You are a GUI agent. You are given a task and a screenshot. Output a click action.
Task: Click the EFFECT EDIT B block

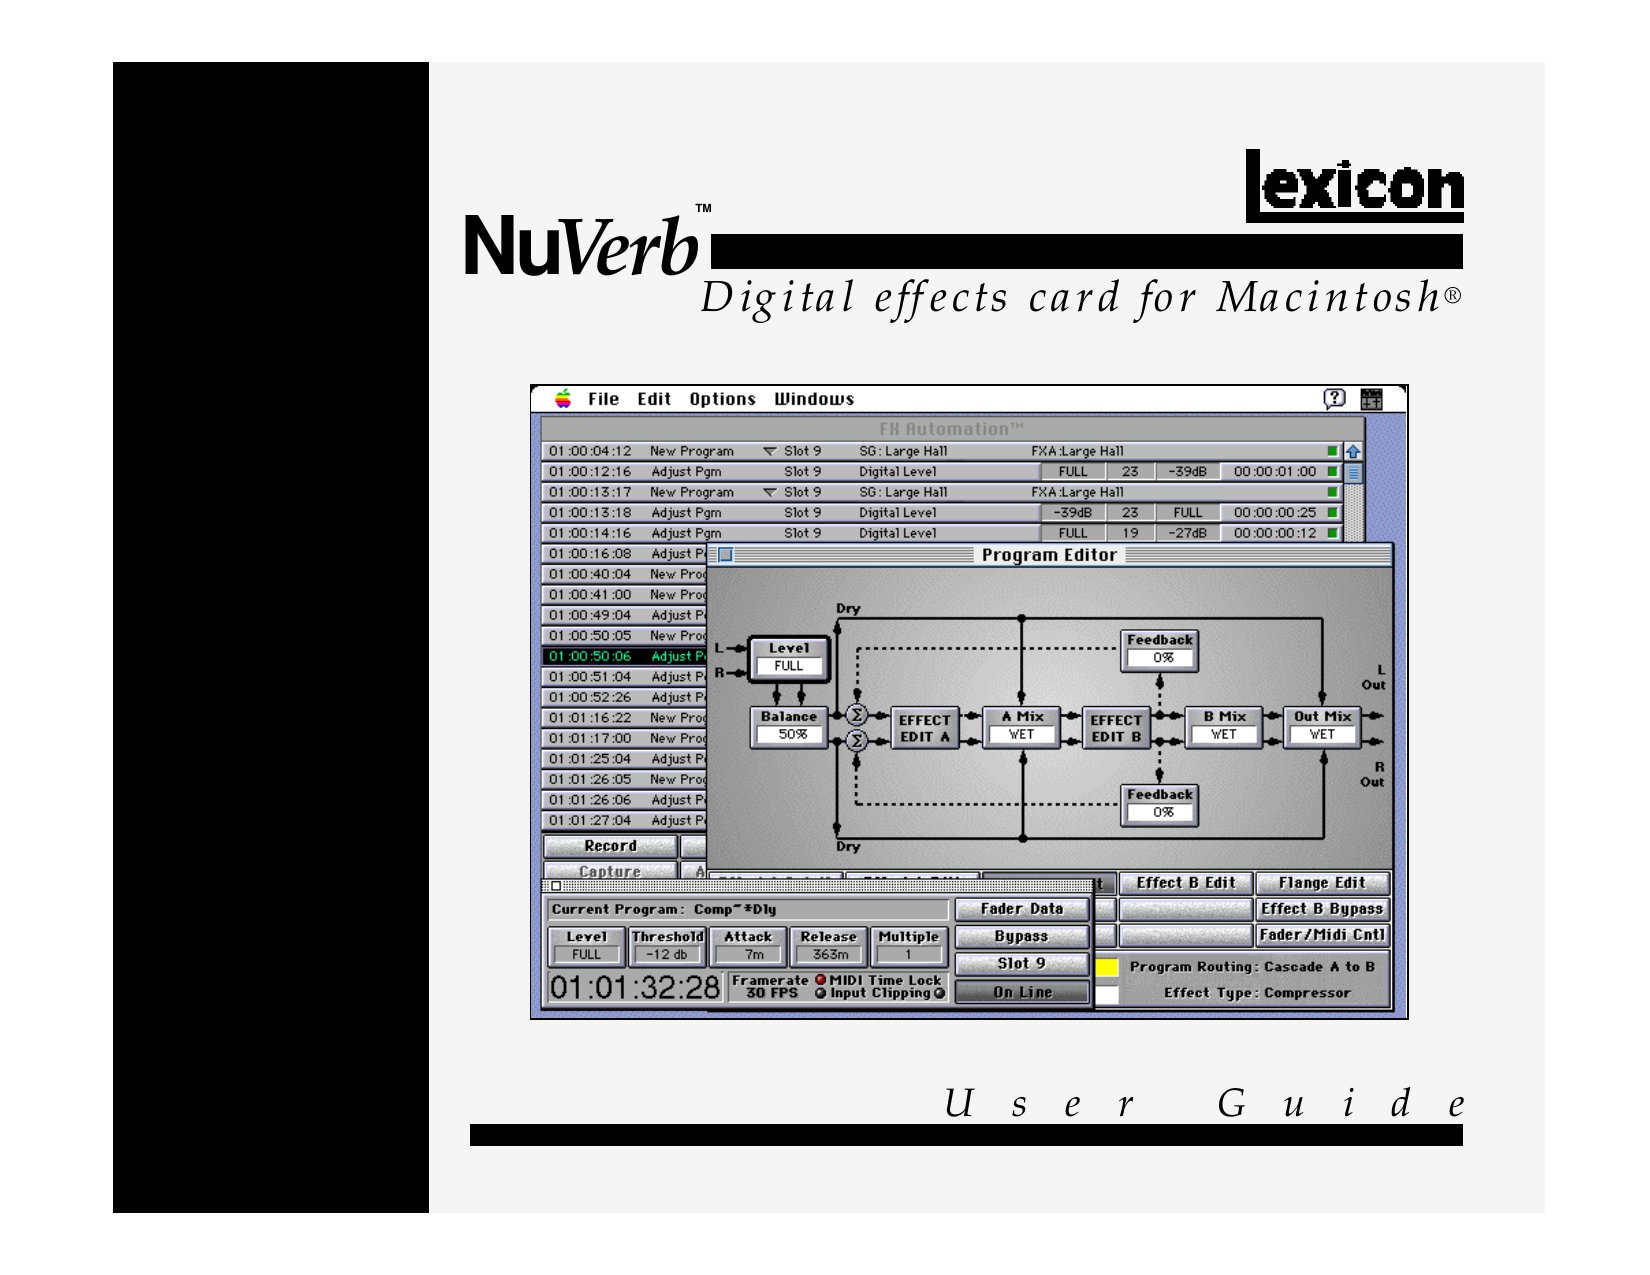pos(1116,728)
